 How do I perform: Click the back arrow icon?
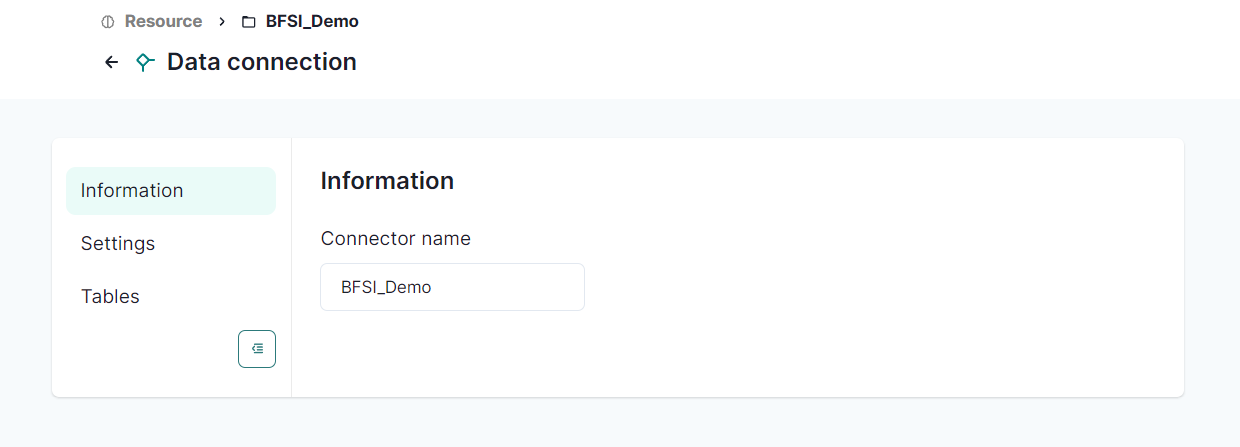point(112,62)
